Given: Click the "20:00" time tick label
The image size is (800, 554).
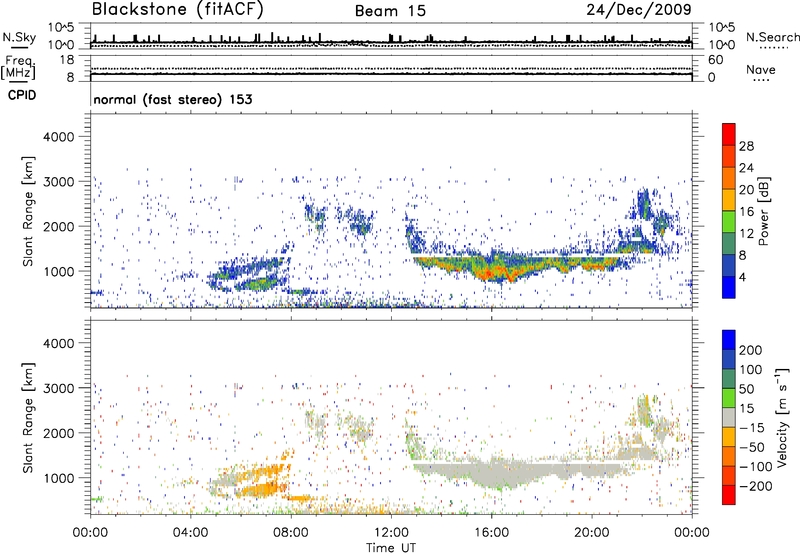Looking at the screenshot, I should point(591,533).
